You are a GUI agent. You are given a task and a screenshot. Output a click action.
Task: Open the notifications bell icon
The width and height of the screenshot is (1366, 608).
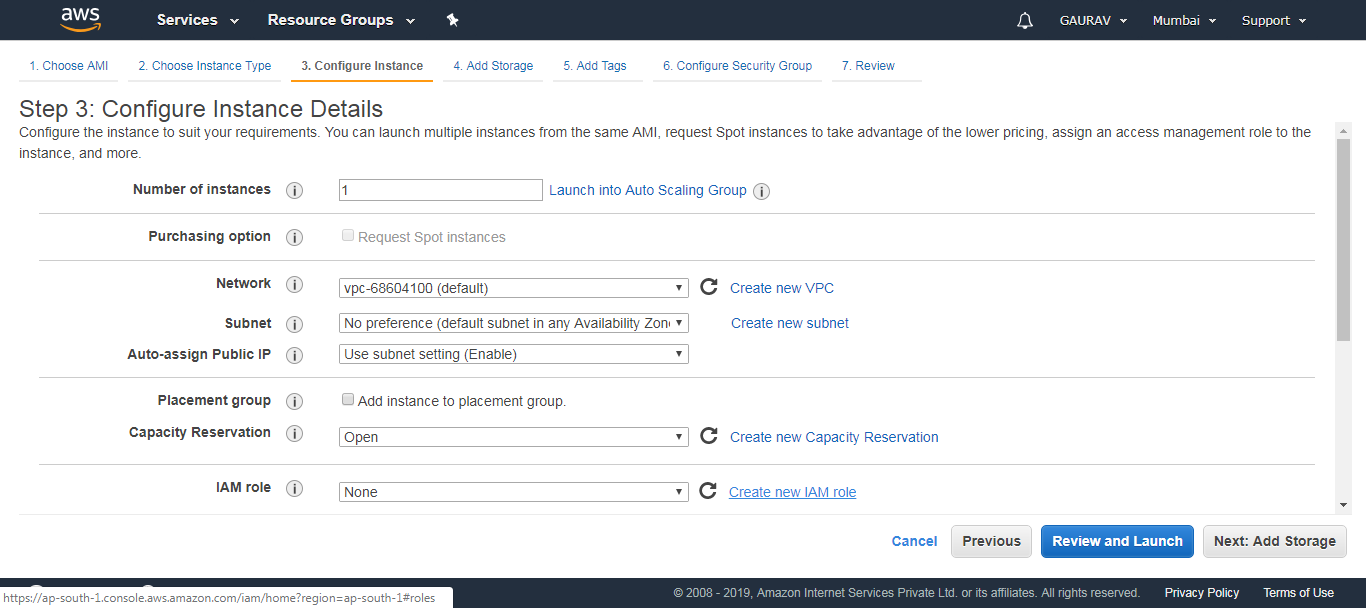pyautogui.click(x=1024, y=19)
